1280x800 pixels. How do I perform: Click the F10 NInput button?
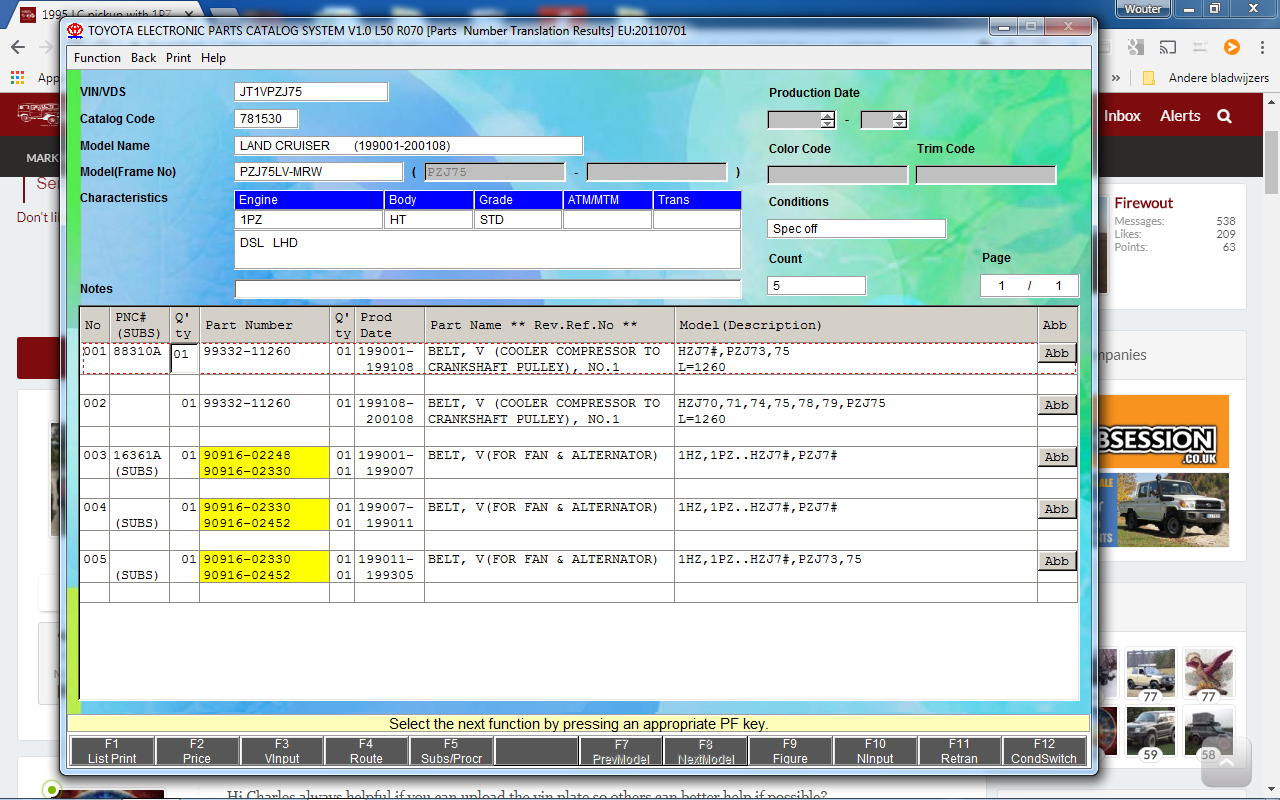875,751
